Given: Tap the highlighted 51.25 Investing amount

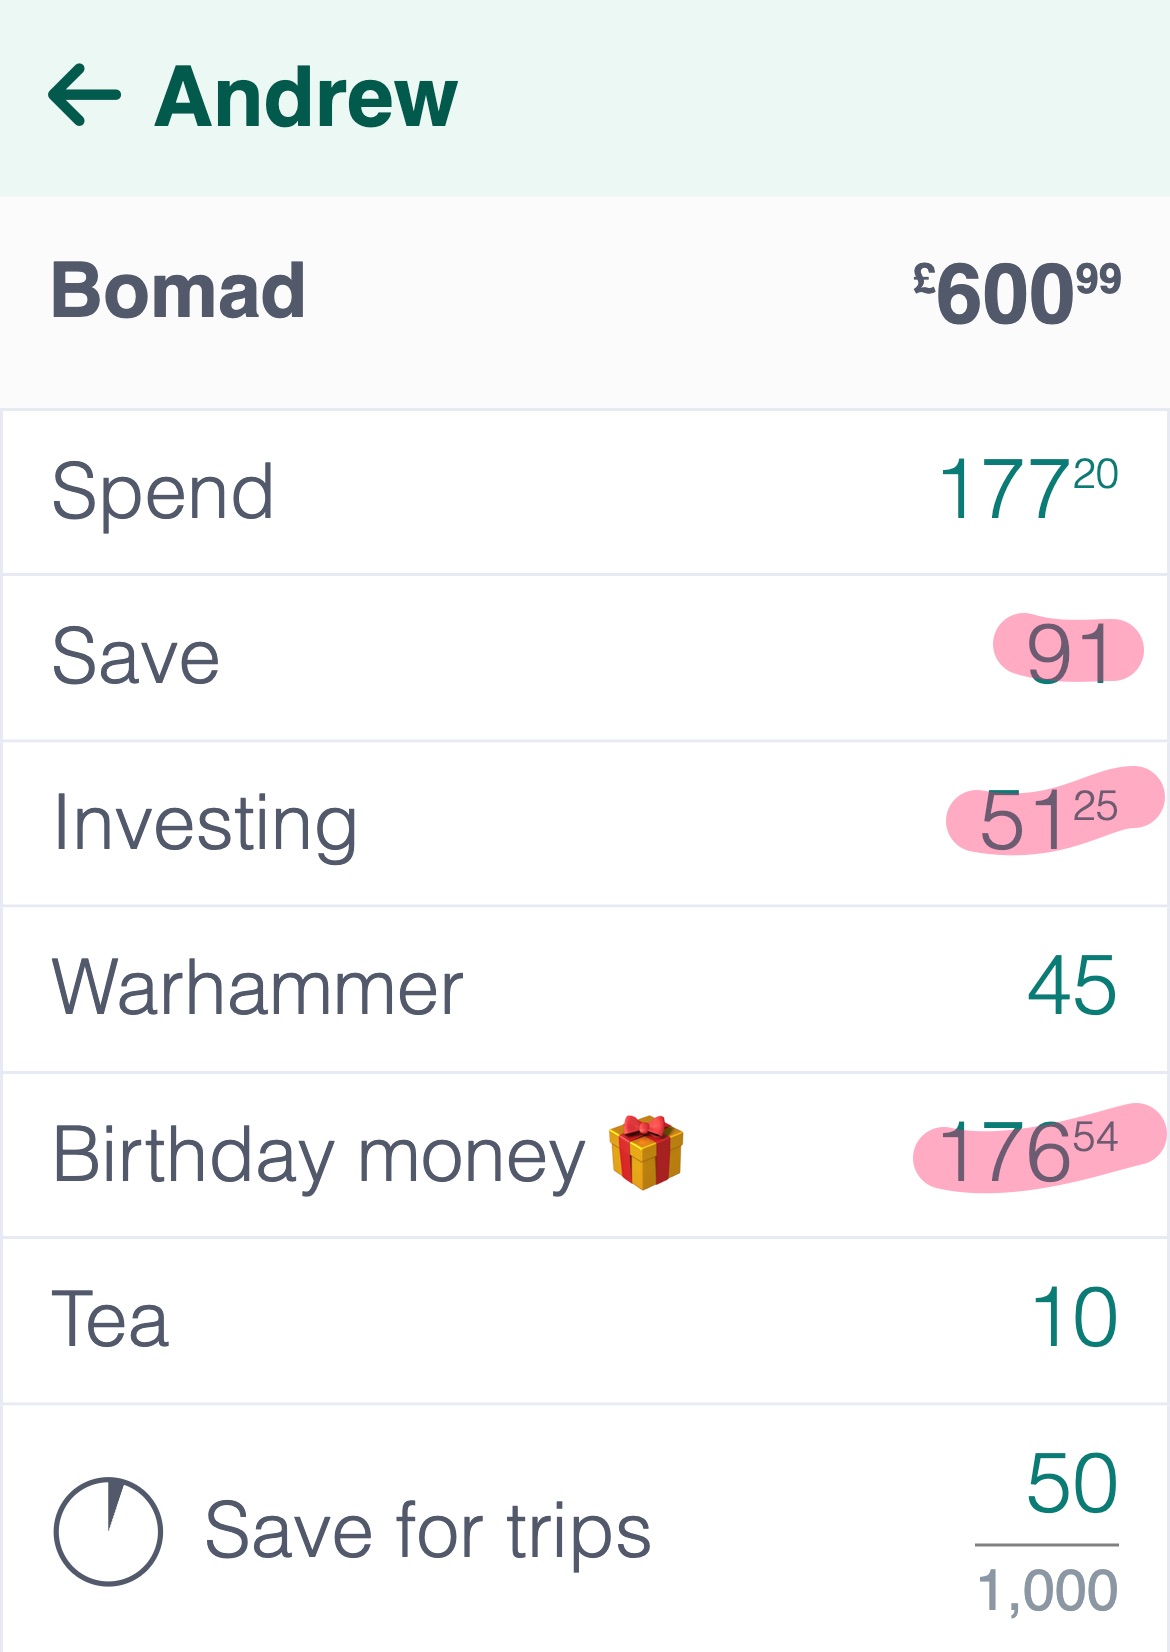Looking at the screenshot, I should pos(1049,819).
